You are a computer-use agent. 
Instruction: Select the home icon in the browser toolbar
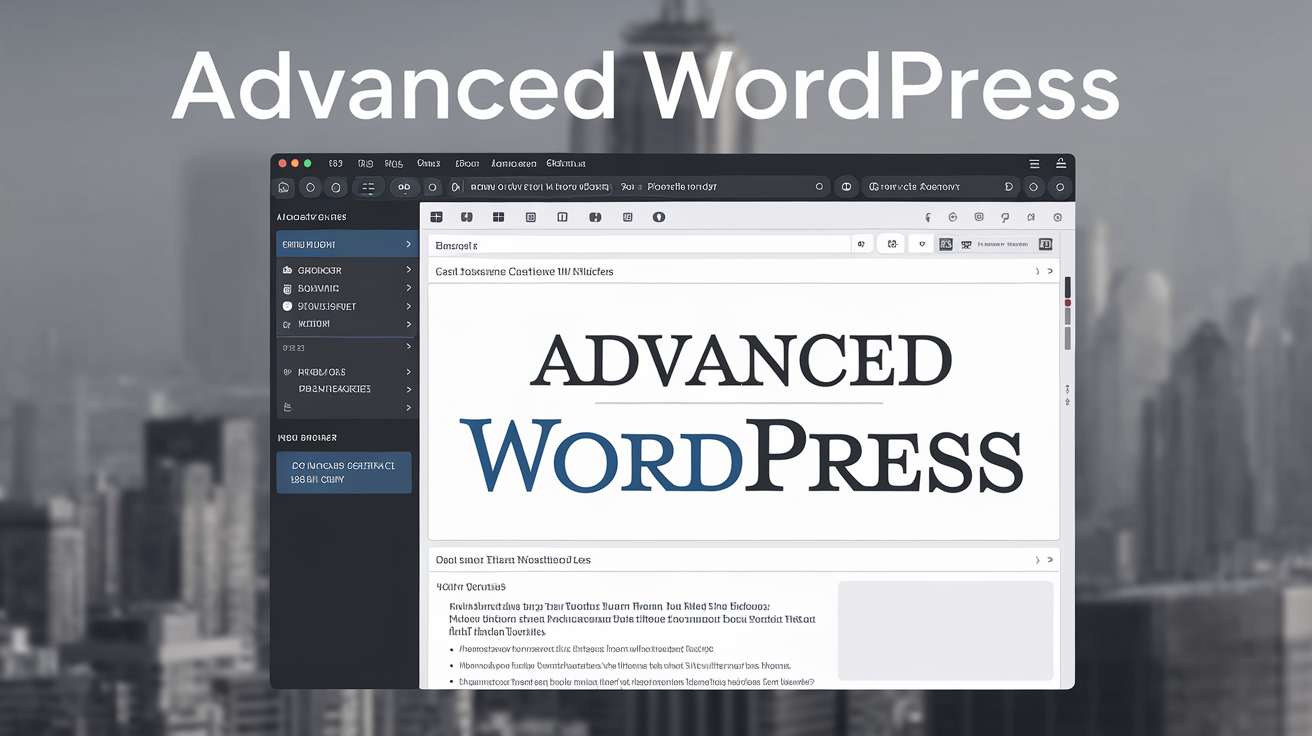point(283,186)
